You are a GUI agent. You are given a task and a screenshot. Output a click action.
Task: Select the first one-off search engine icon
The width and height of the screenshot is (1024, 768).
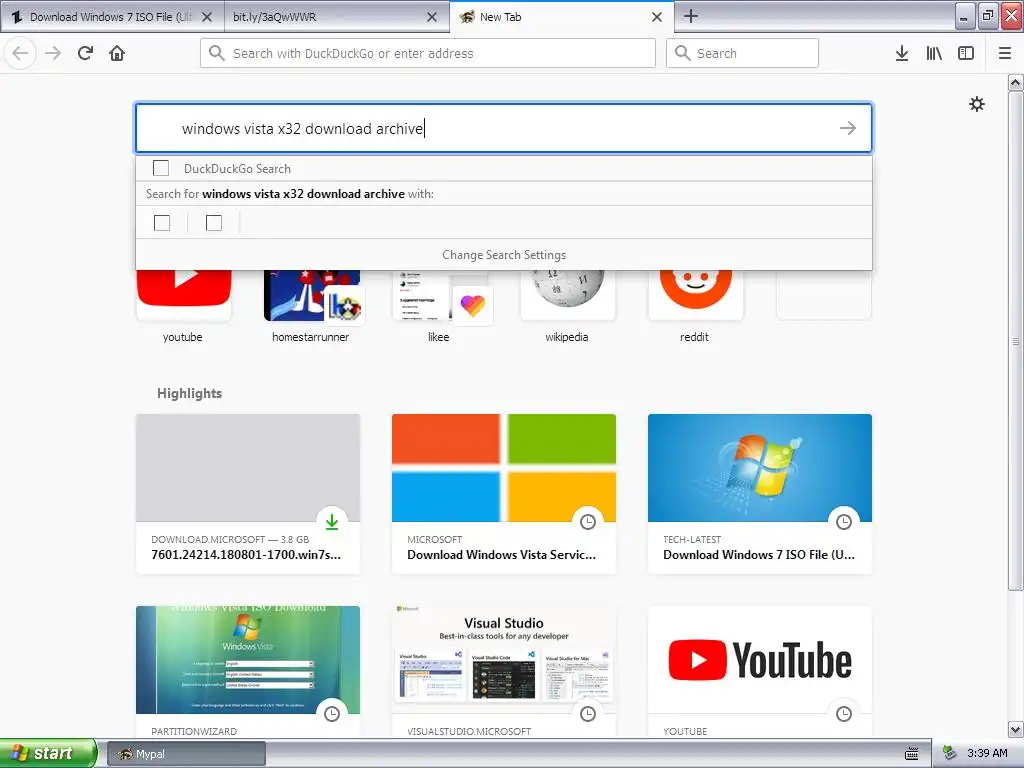[162, 223]
